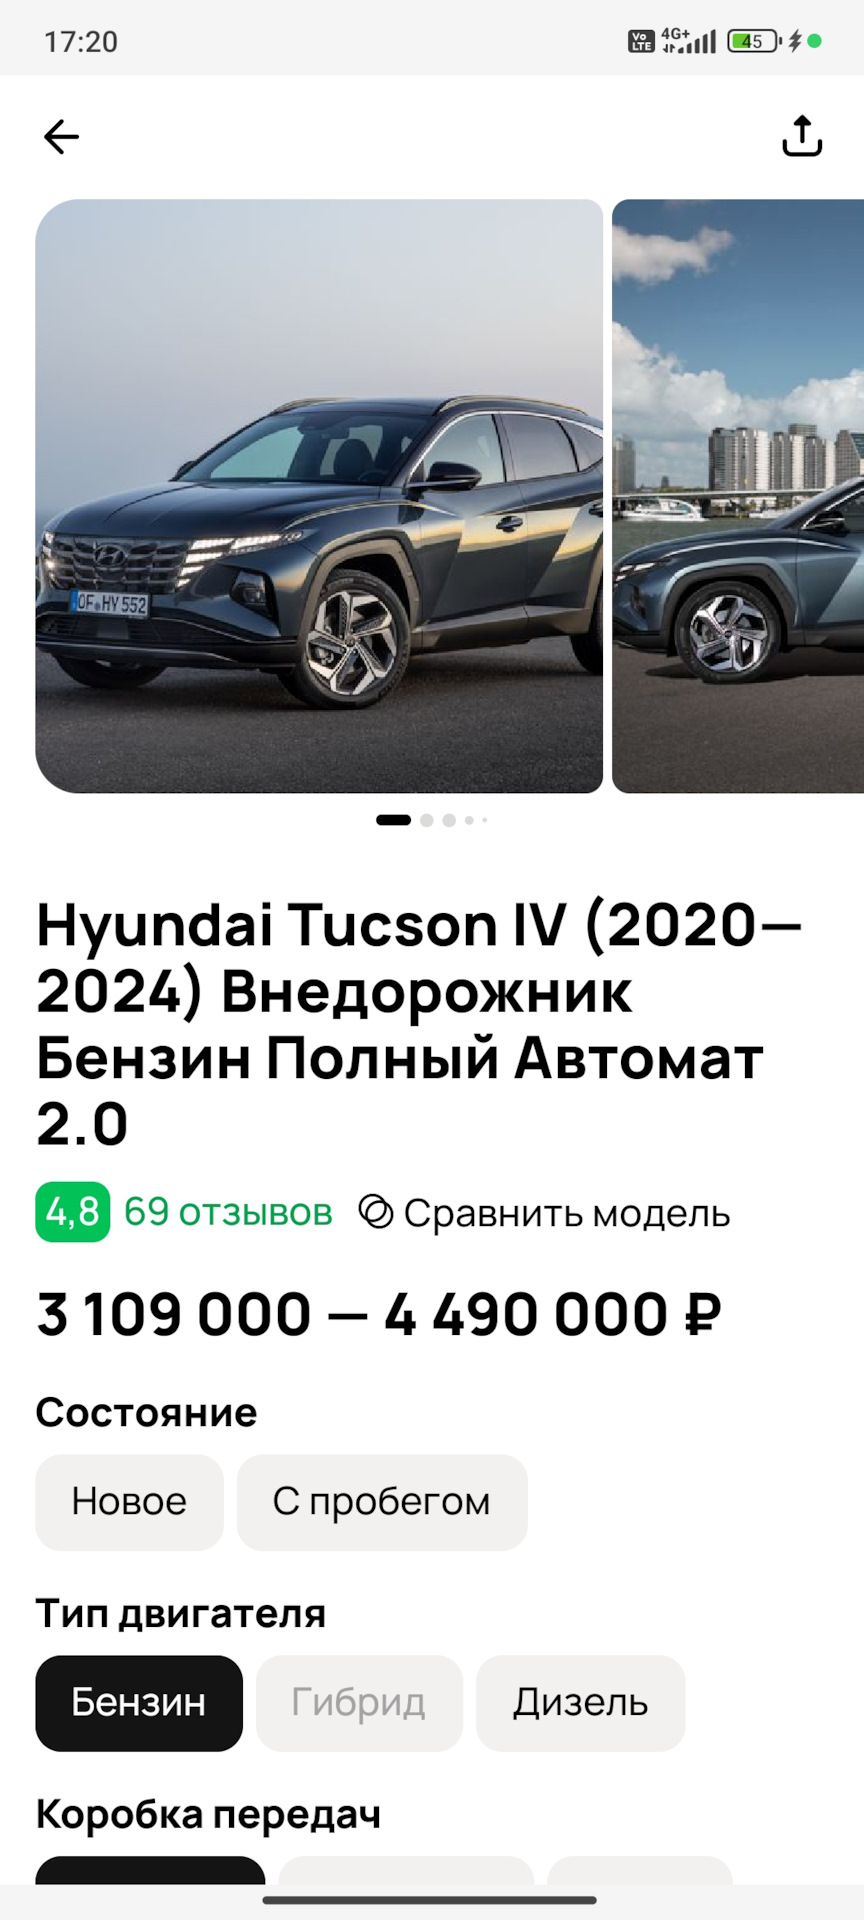
Task: Choose the Дизель engine type
Action: 581,1703
